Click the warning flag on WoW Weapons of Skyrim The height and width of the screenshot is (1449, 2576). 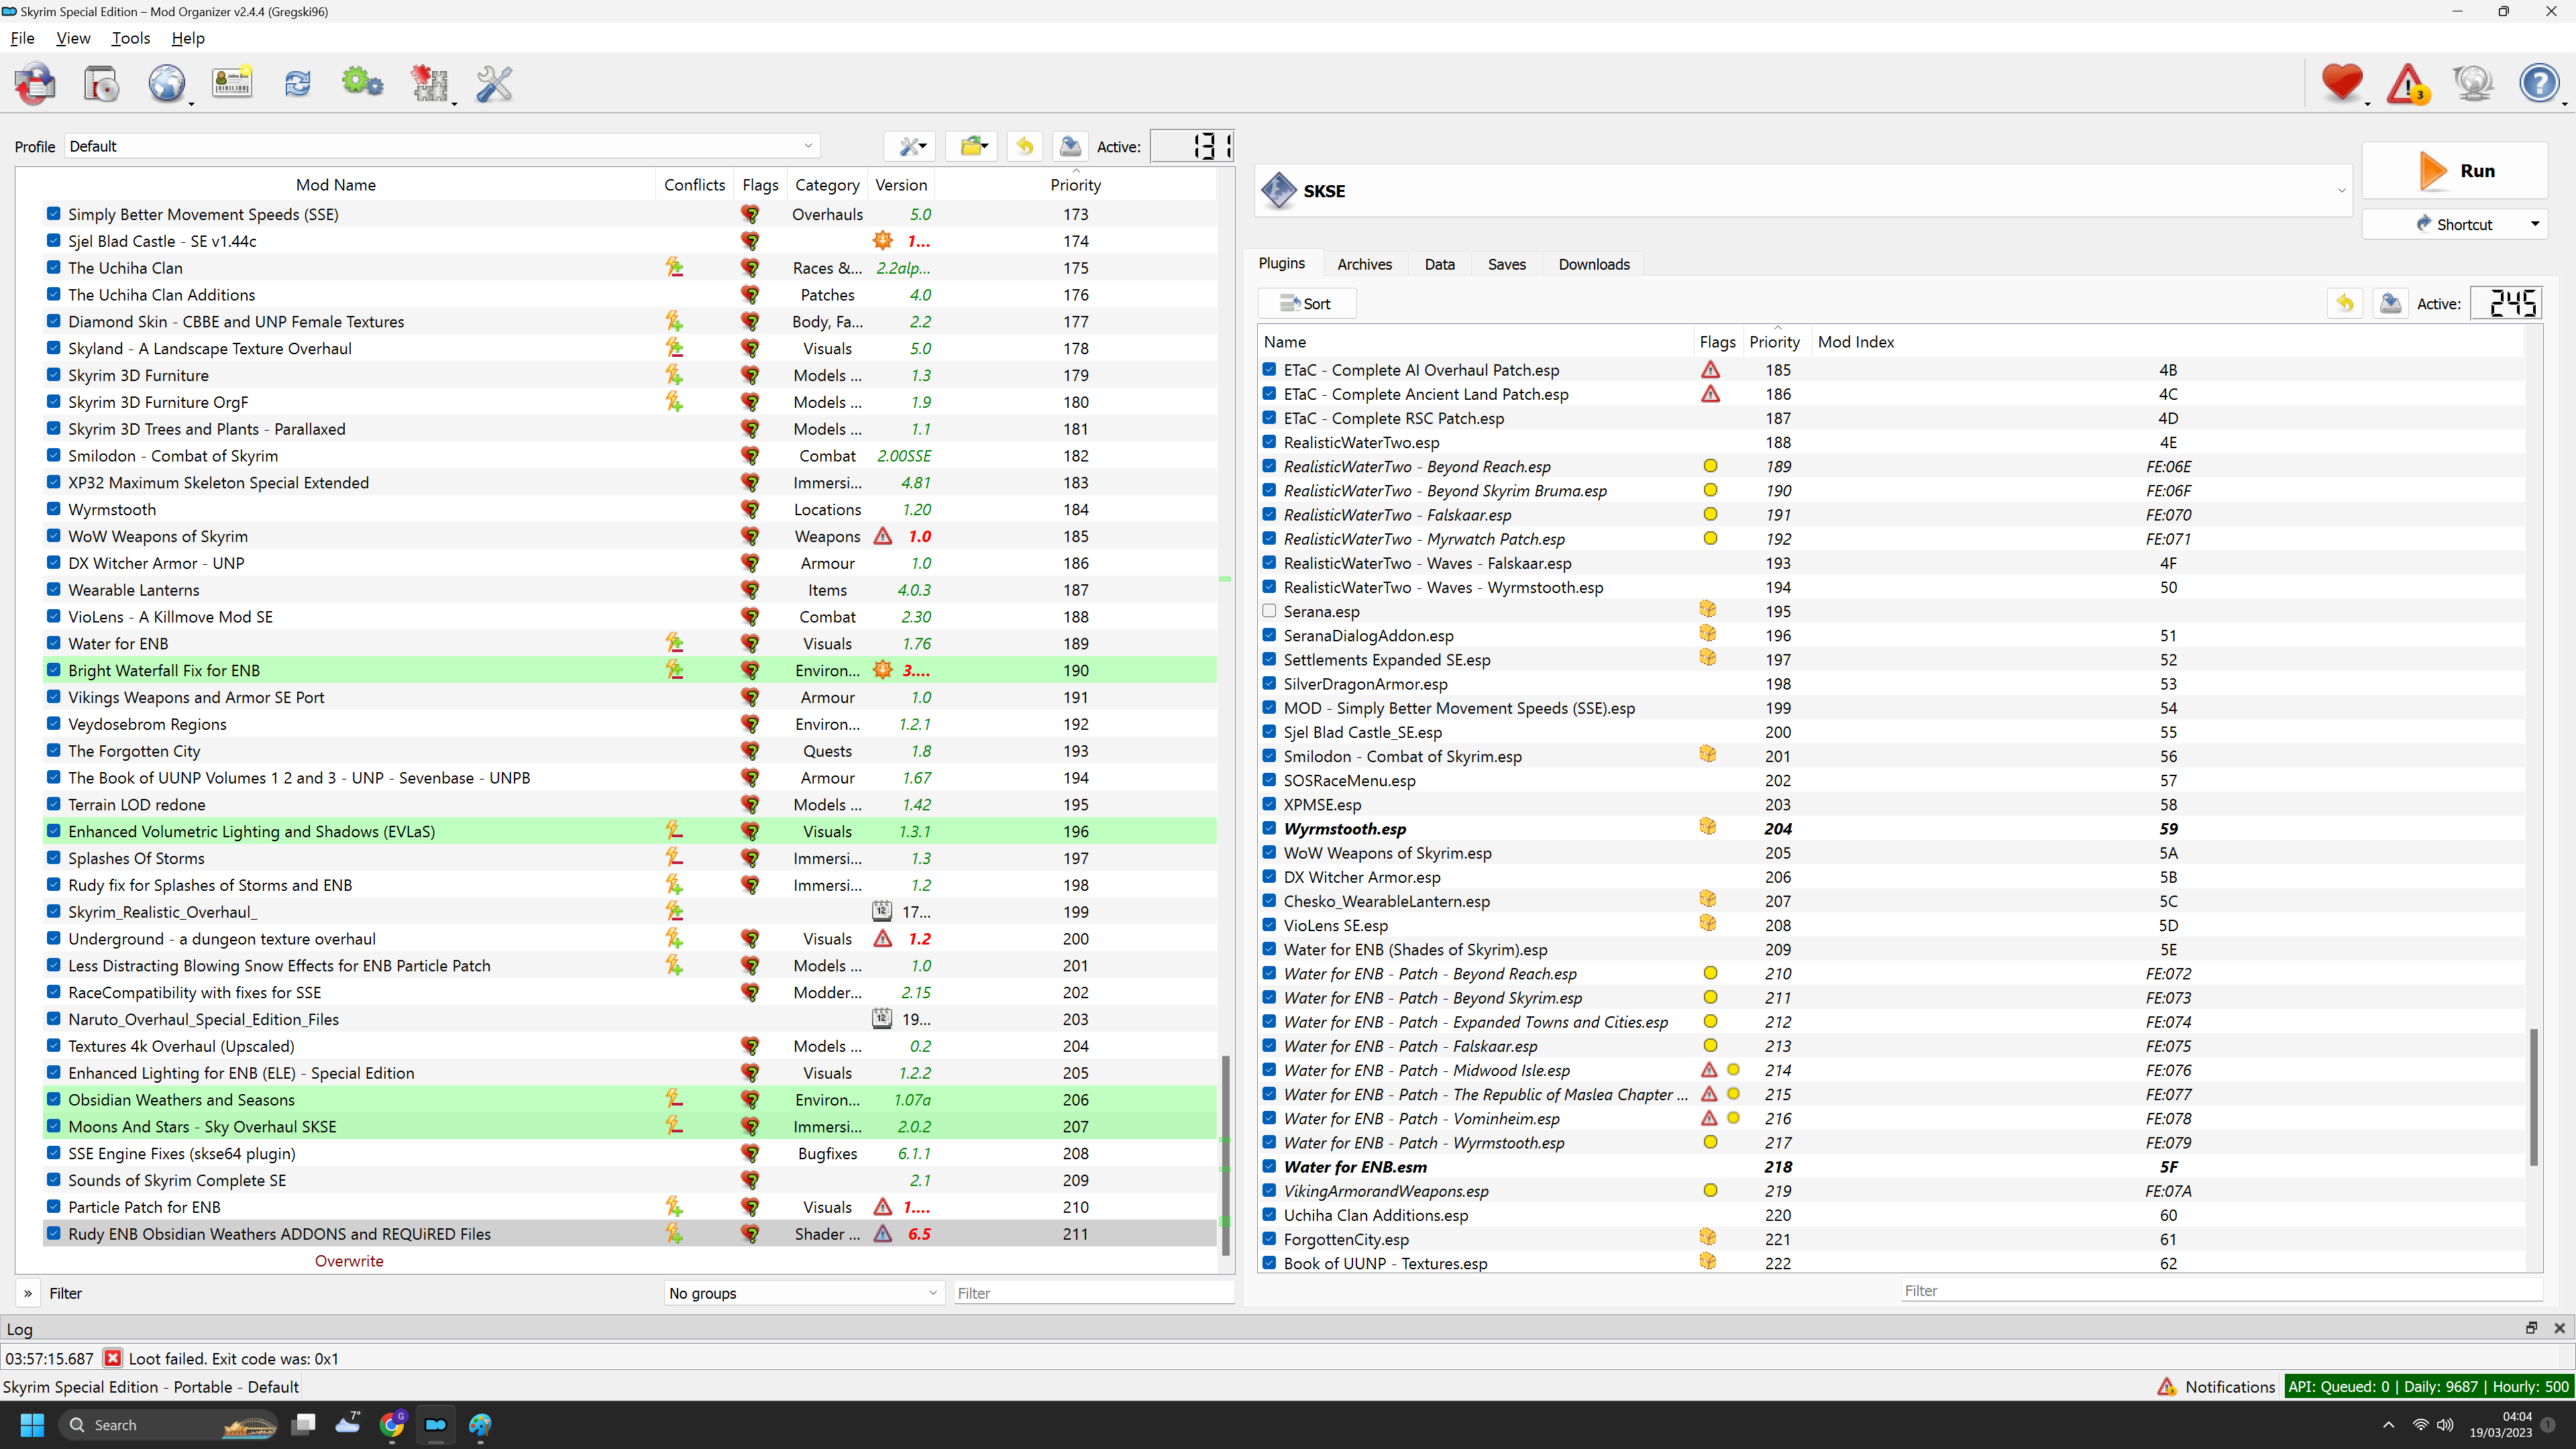pos(883,536)
